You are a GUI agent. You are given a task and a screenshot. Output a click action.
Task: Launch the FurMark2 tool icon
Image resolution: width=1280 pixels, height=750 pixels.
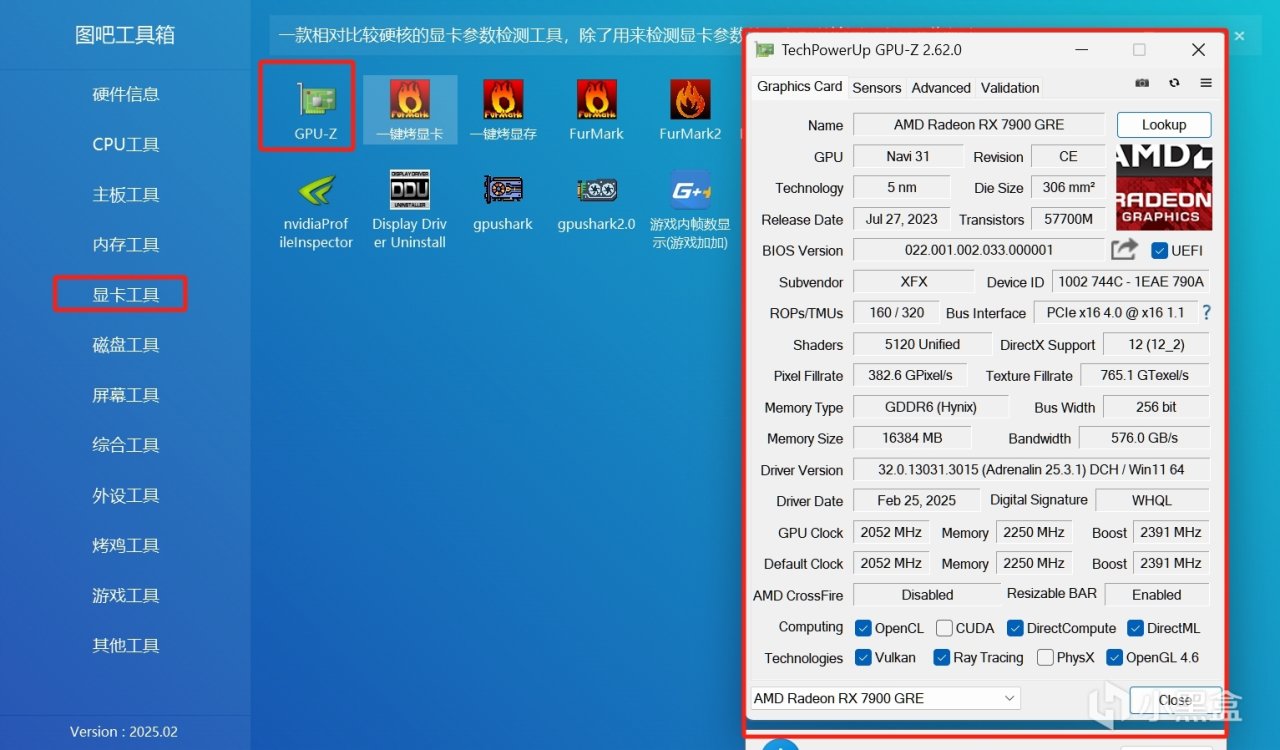click(x=690, y=109)
